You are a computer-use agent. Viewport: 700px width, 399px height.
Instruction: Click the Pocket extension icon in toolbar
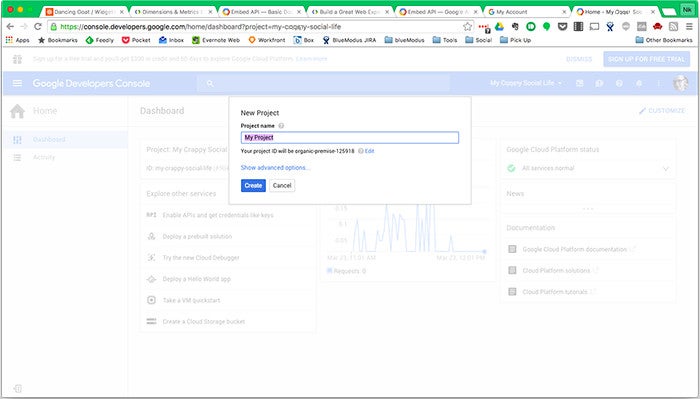click(x=562, y=27)
